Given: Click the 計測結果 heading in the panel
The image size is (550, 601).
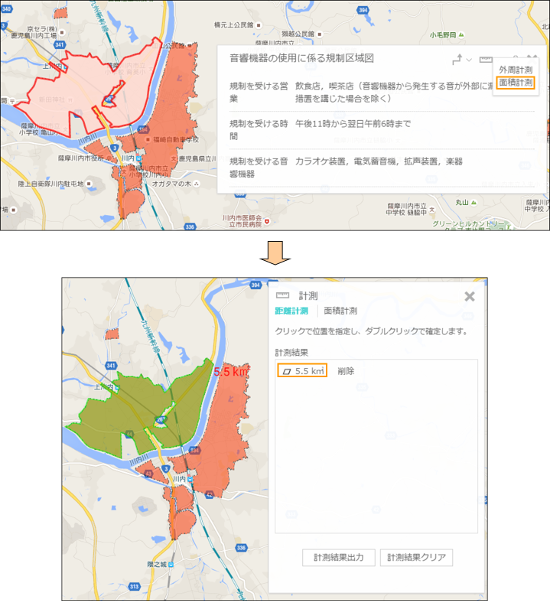Looking at the screenshot, I should (x=292, y=352).
